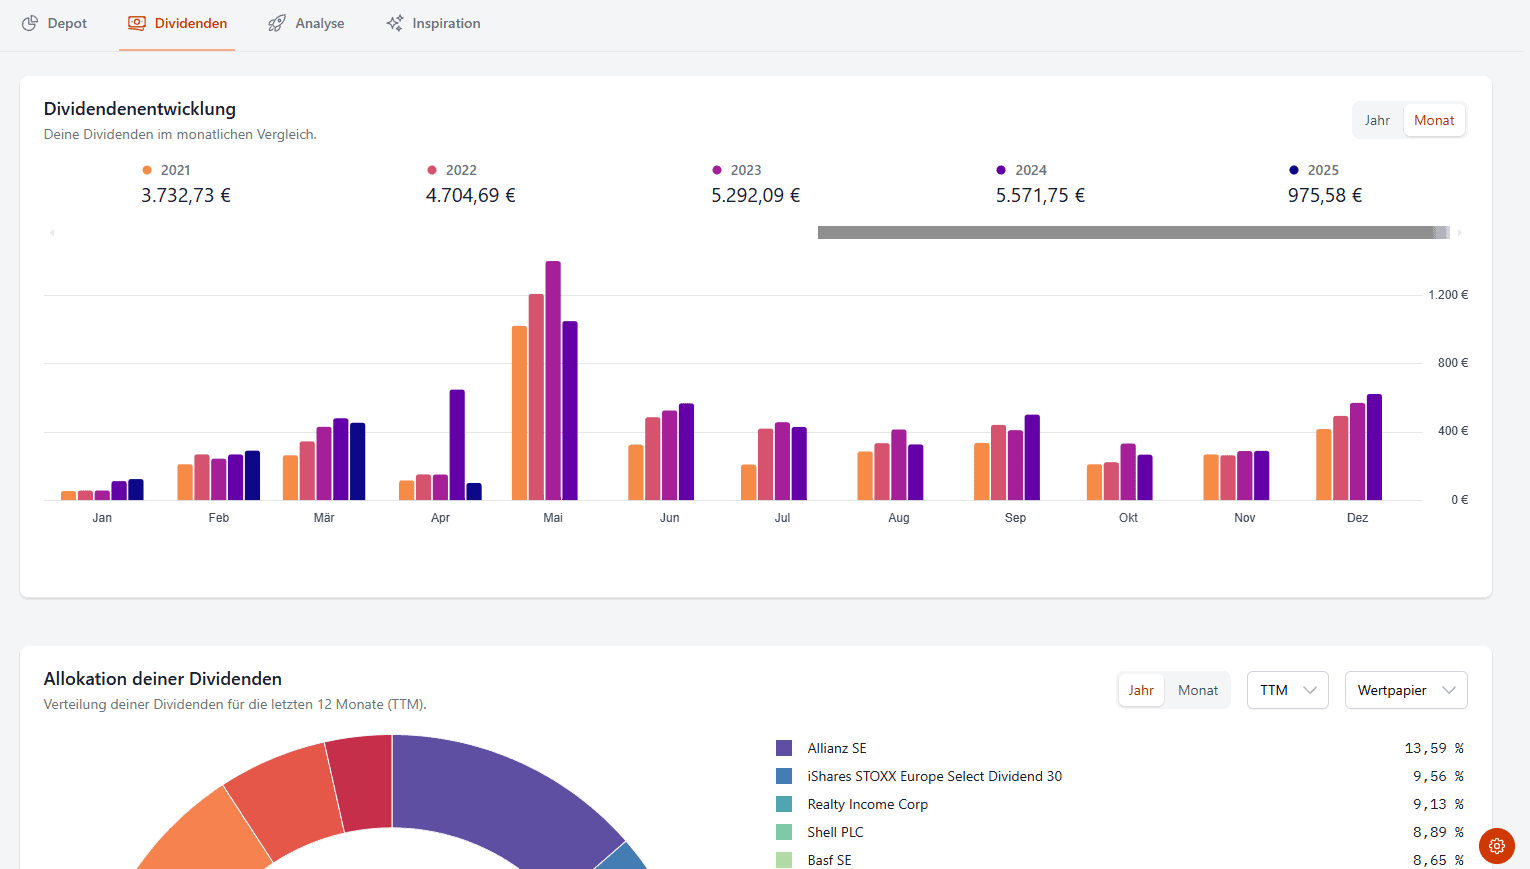Select iShares STOXX Europe Select Dividend 30
The image size is (1530, 869).
pyautogui.click(x=935, y=776)
